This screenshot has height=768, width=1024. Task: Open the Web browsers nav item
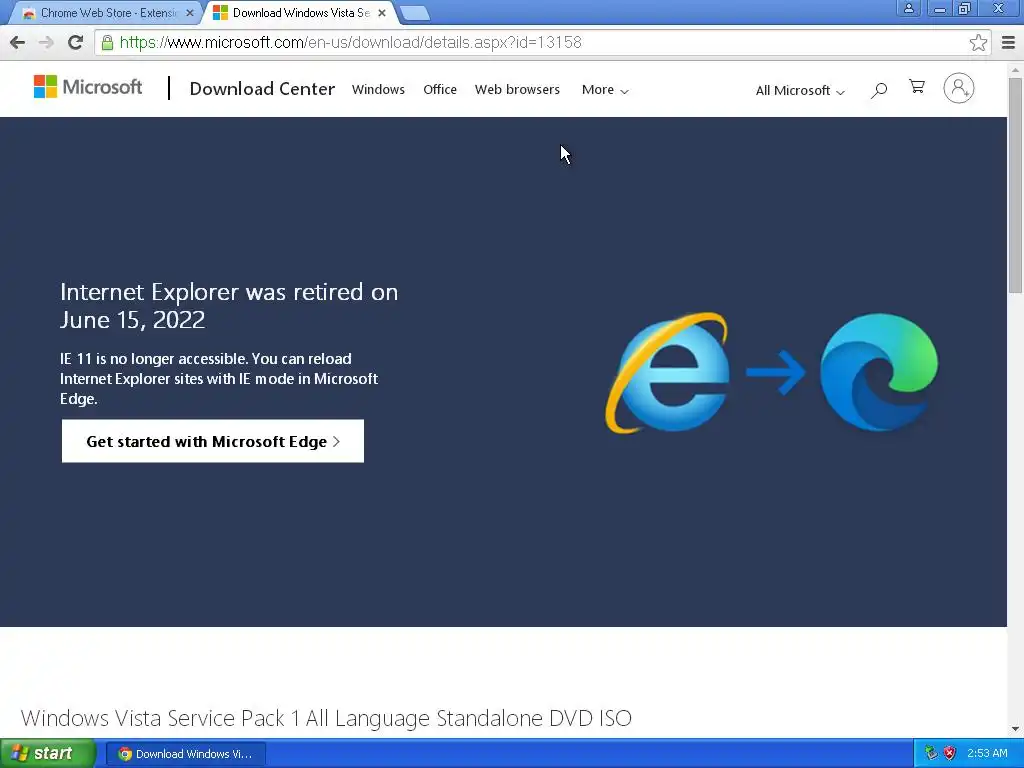517,89
